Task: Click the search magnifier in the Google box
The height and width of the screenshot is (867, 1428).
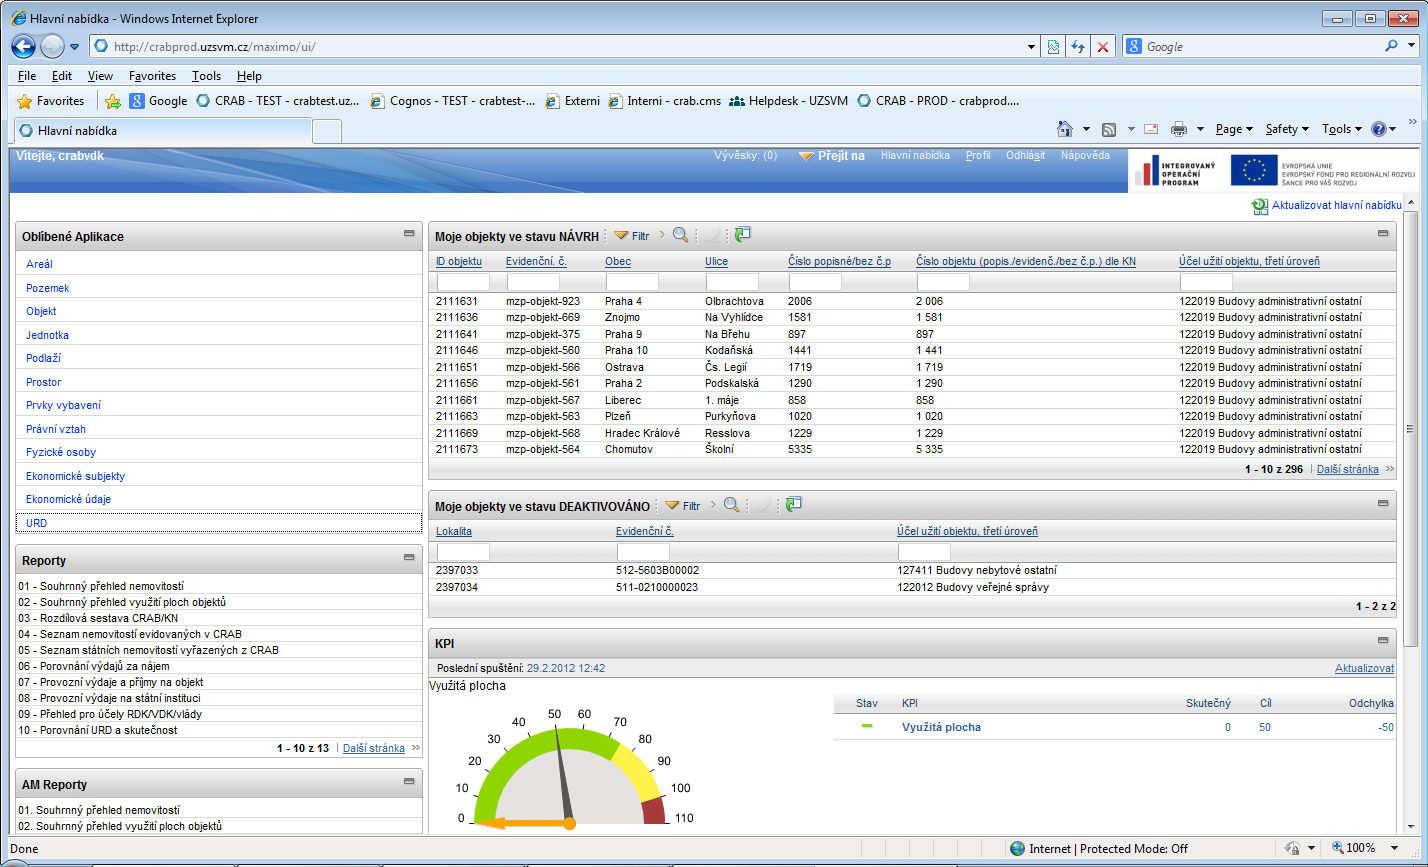Action: 1391,46
